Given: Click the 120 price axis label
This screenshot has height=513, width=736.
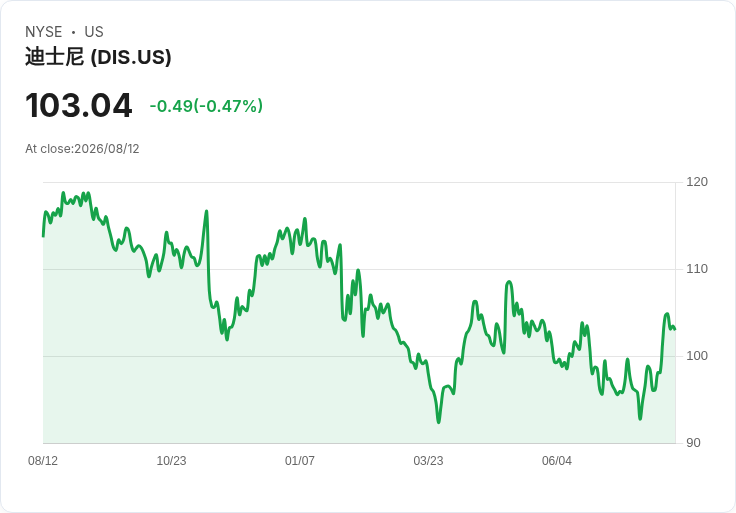Looking at the screenshot, I should pyautogui.click(x=697, y=182).
